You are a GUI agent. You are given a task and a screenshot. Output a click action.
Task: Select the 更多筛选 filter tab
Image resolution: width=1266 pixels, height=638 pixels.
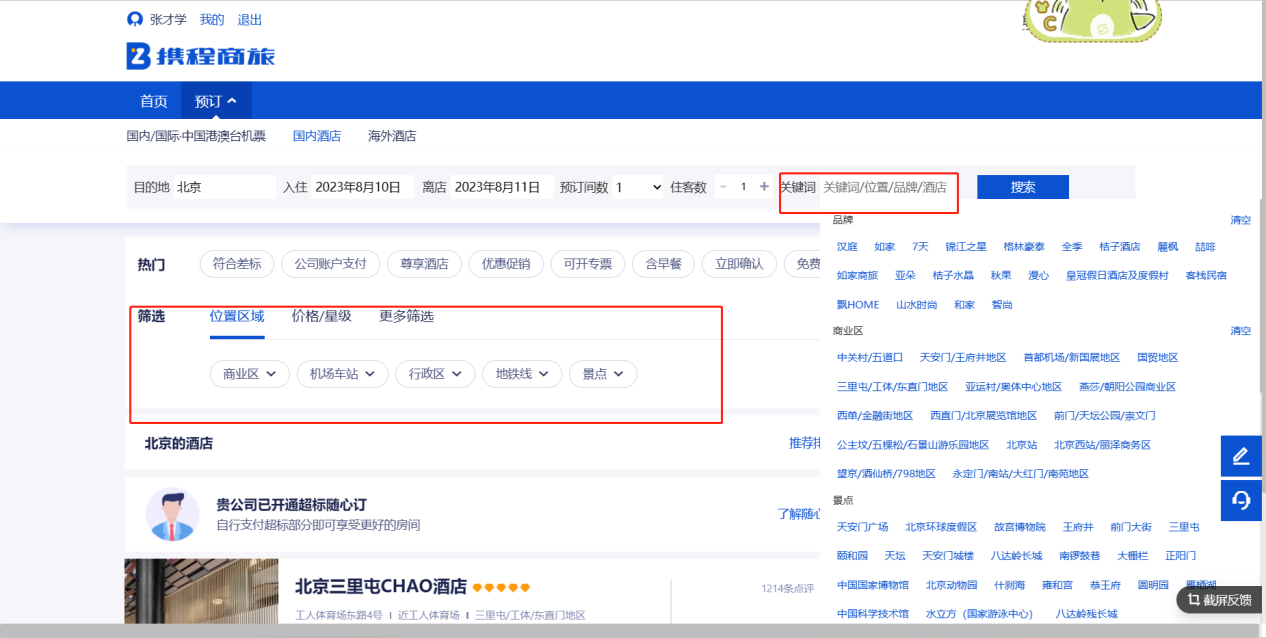(x=406, y=316)
